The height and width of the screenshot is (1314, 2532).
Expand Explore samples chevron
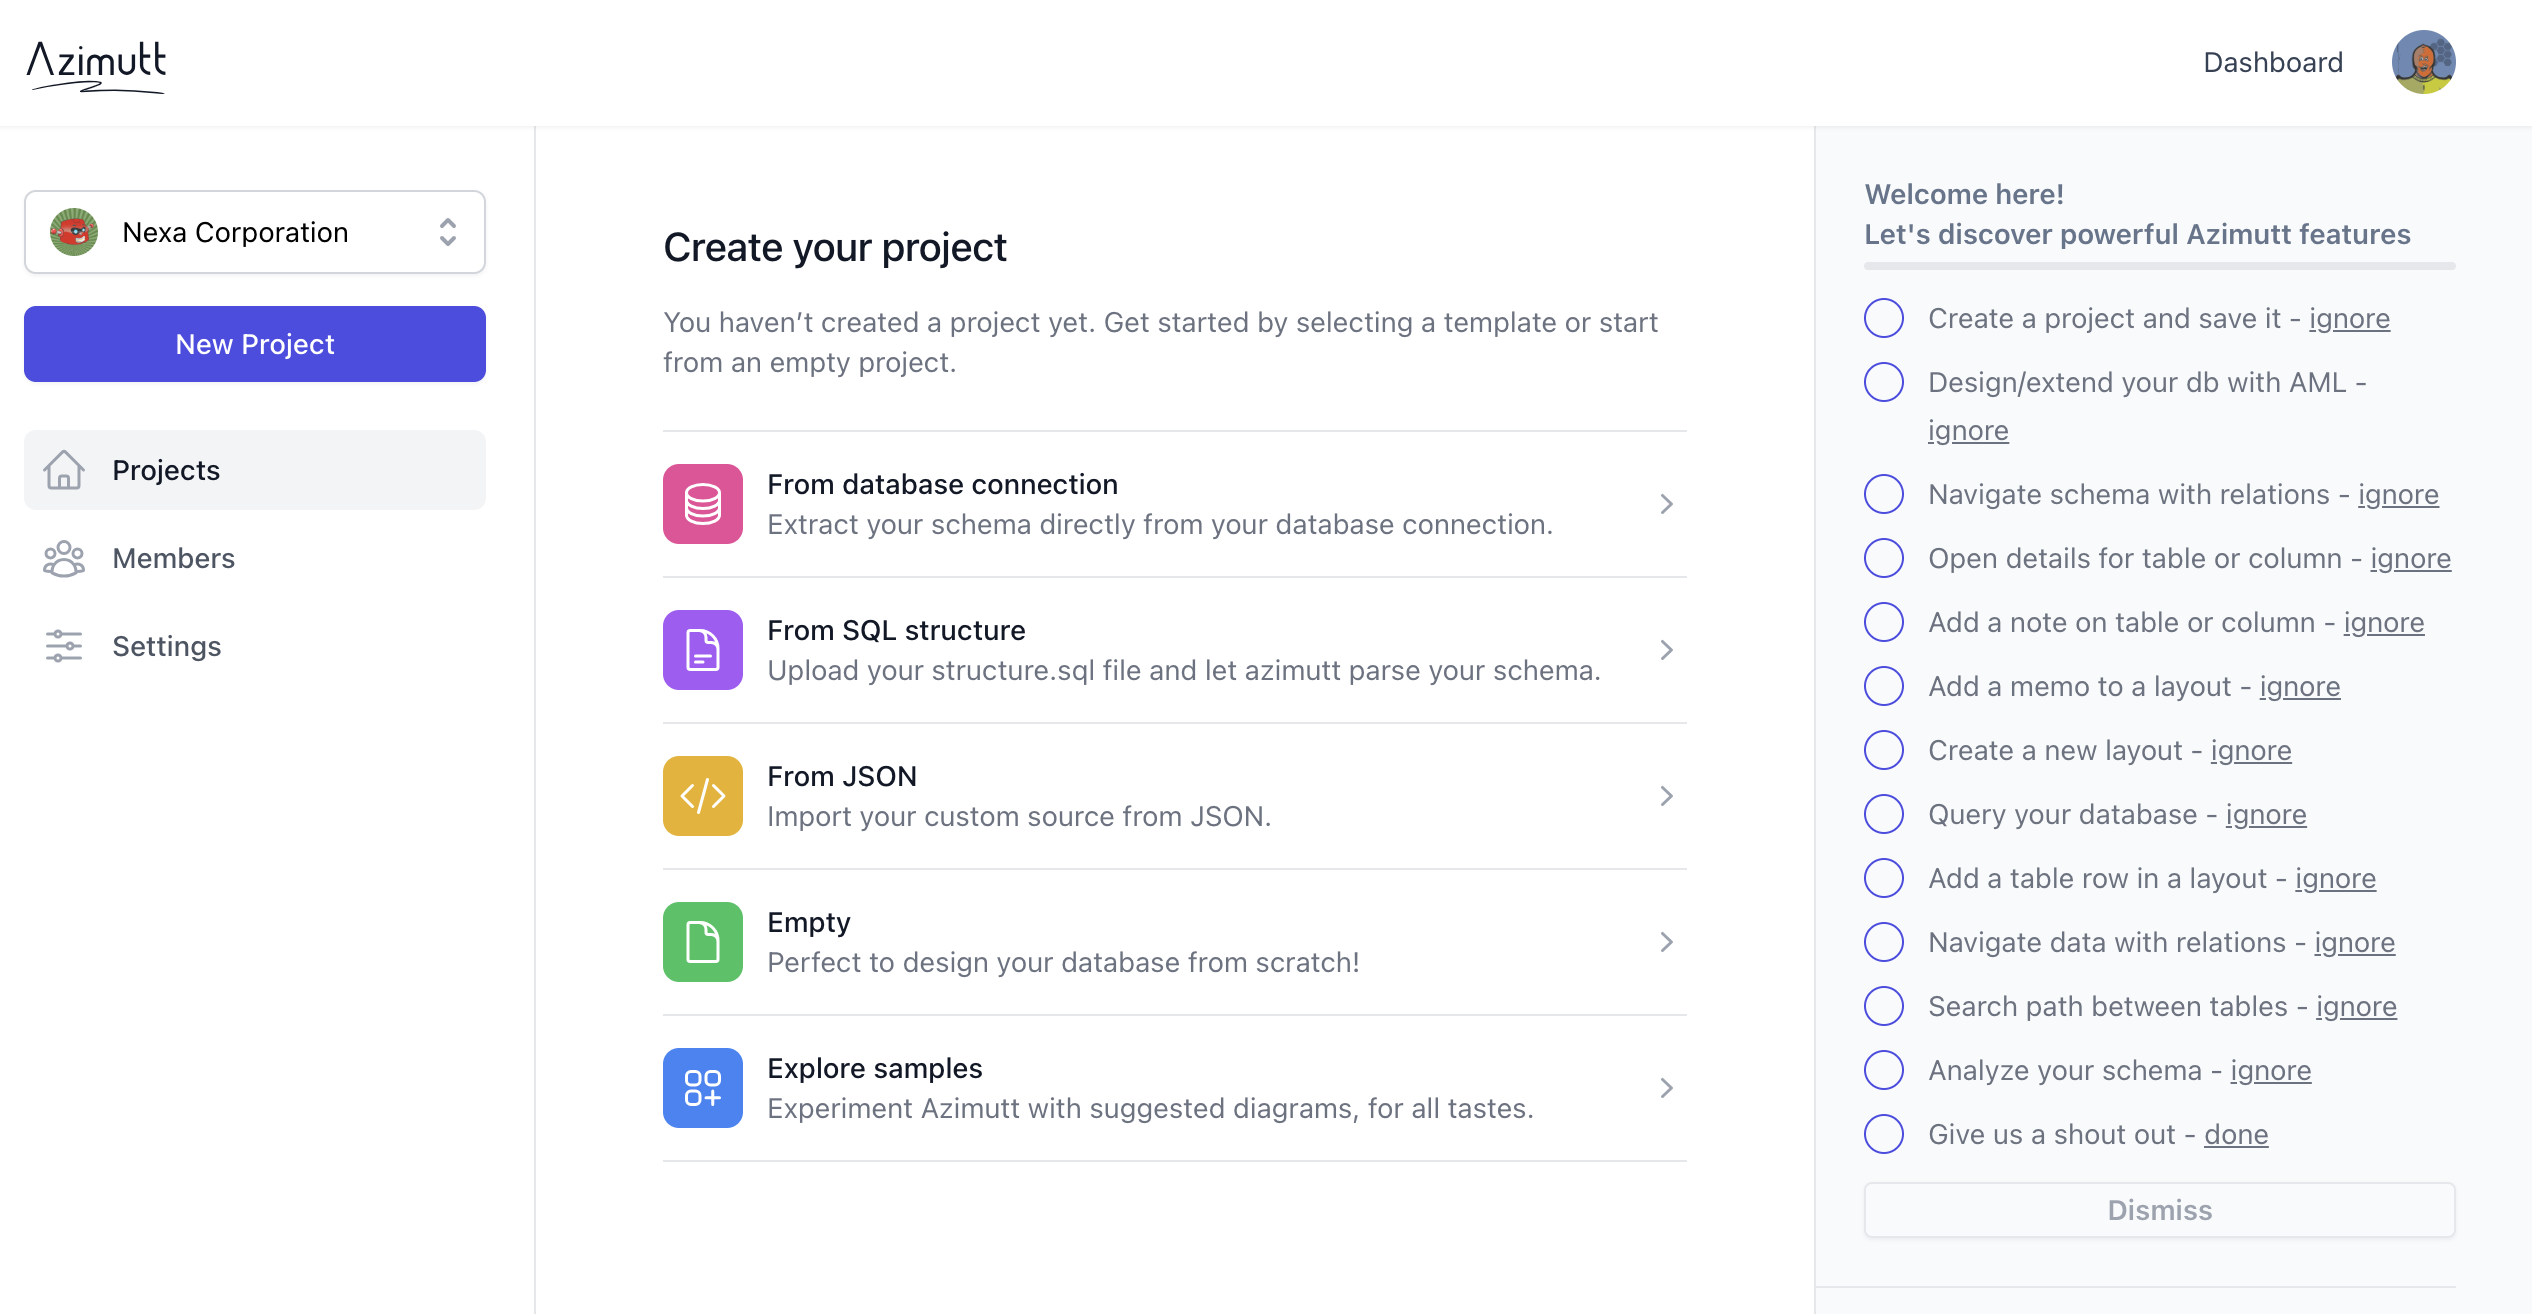point(1666,1088)
